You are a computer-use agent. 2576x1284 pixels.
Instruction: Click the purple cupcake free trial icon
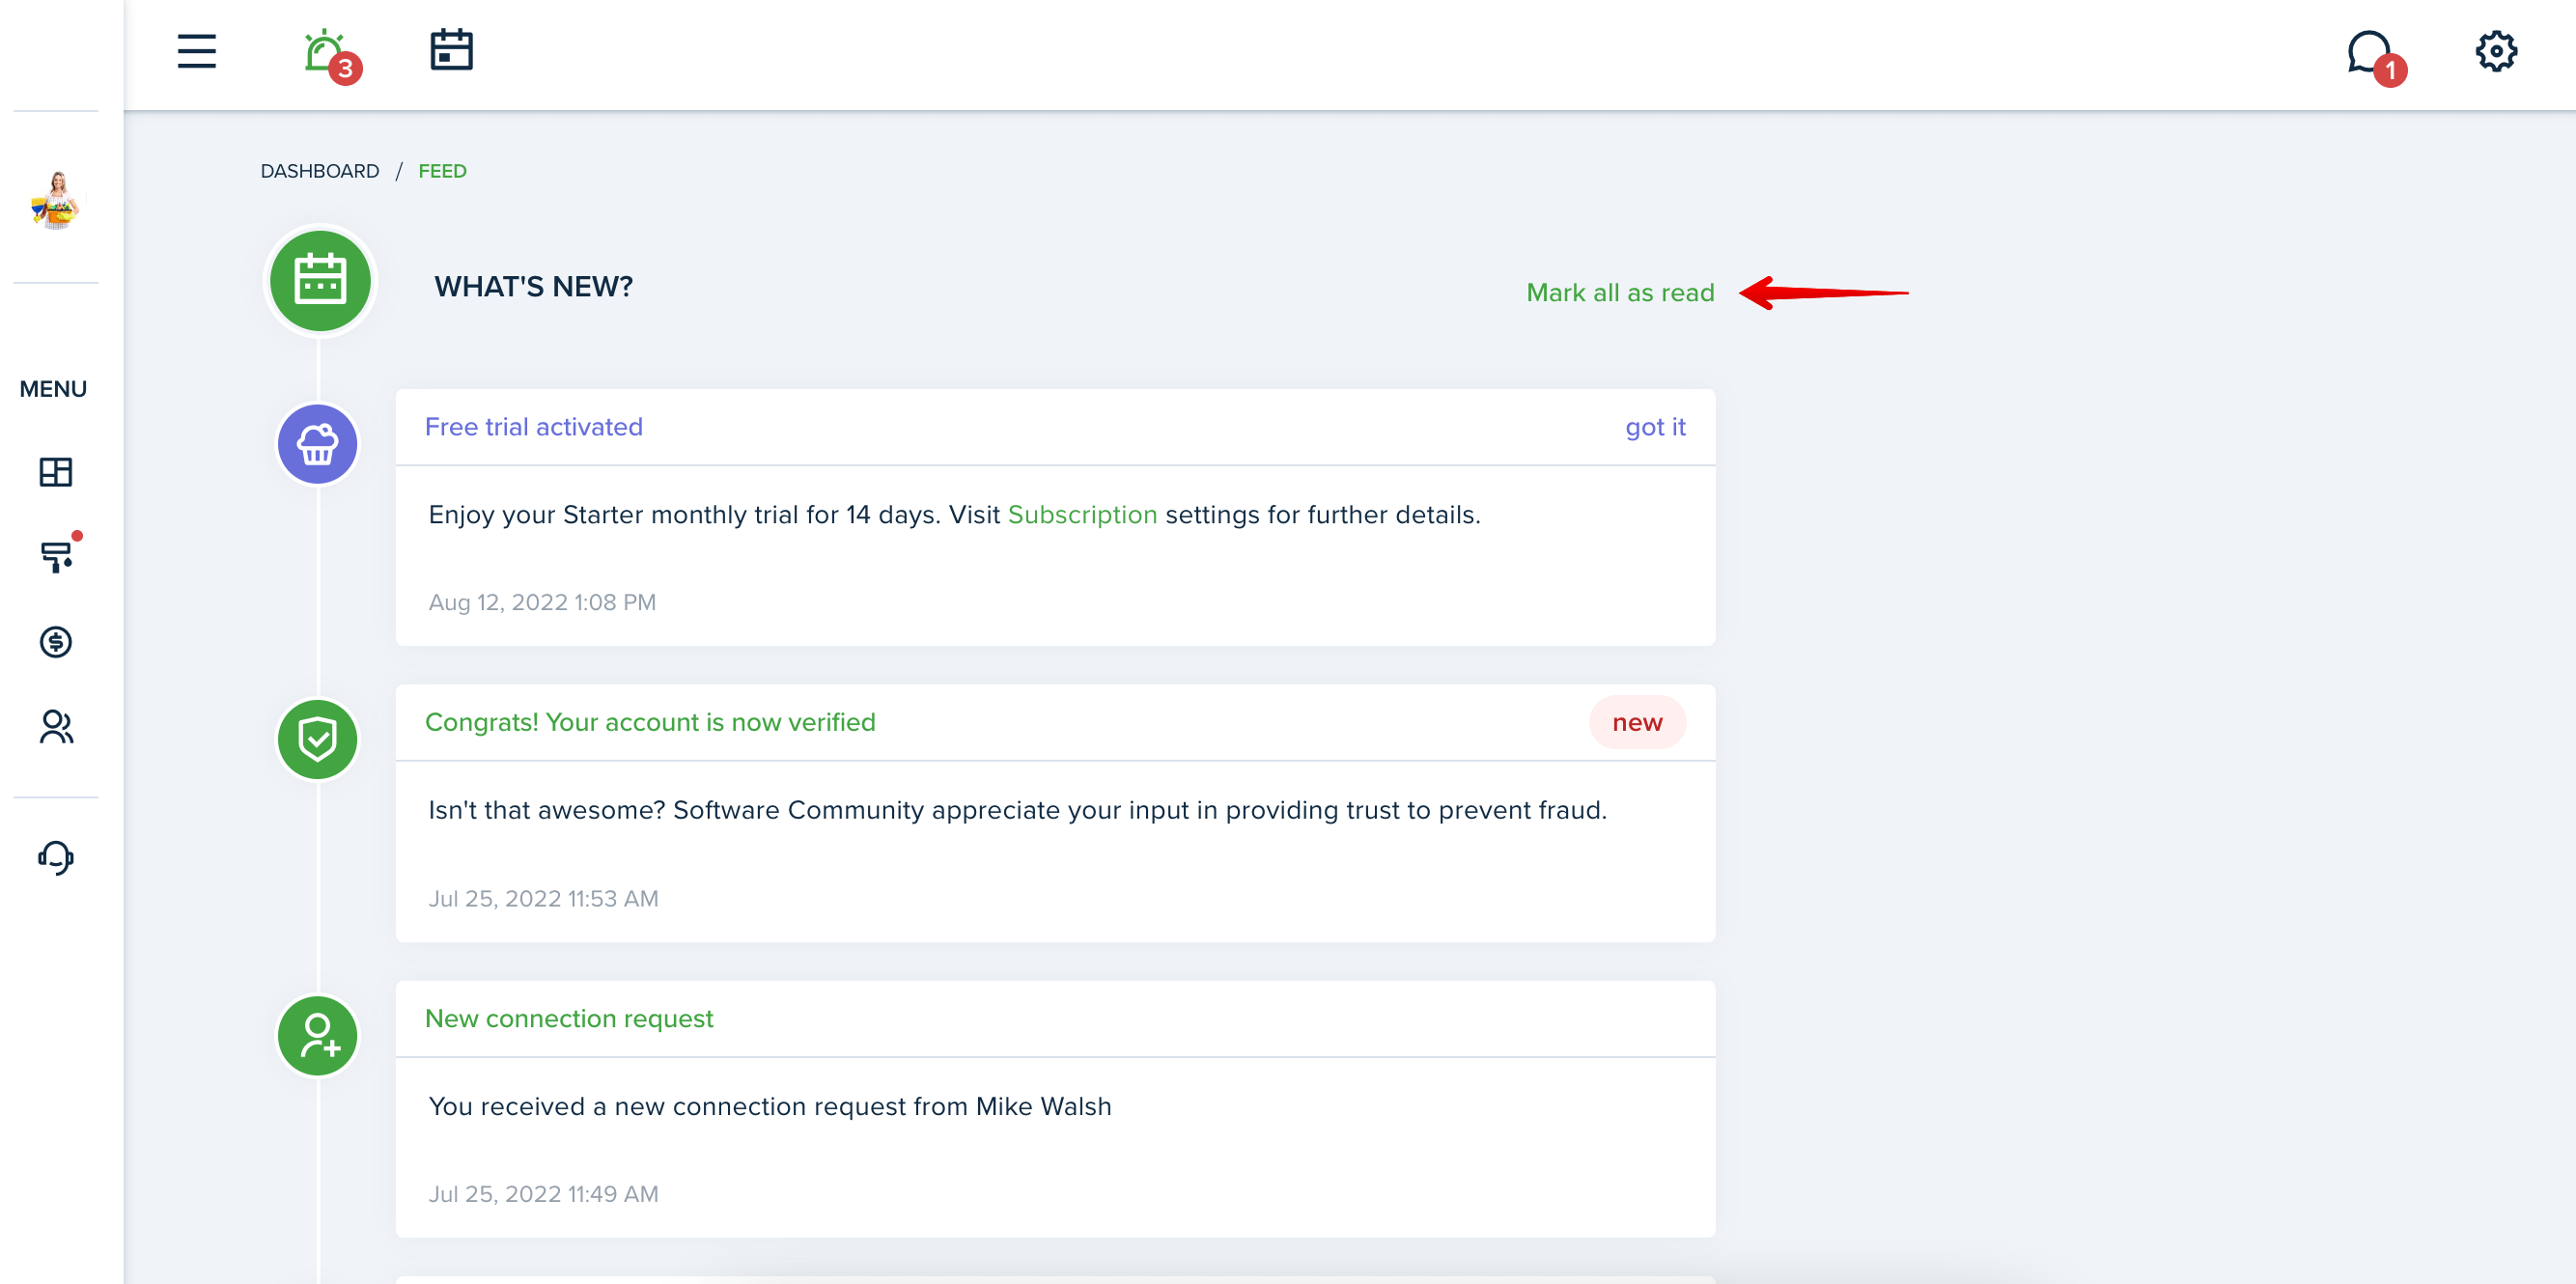318,444
